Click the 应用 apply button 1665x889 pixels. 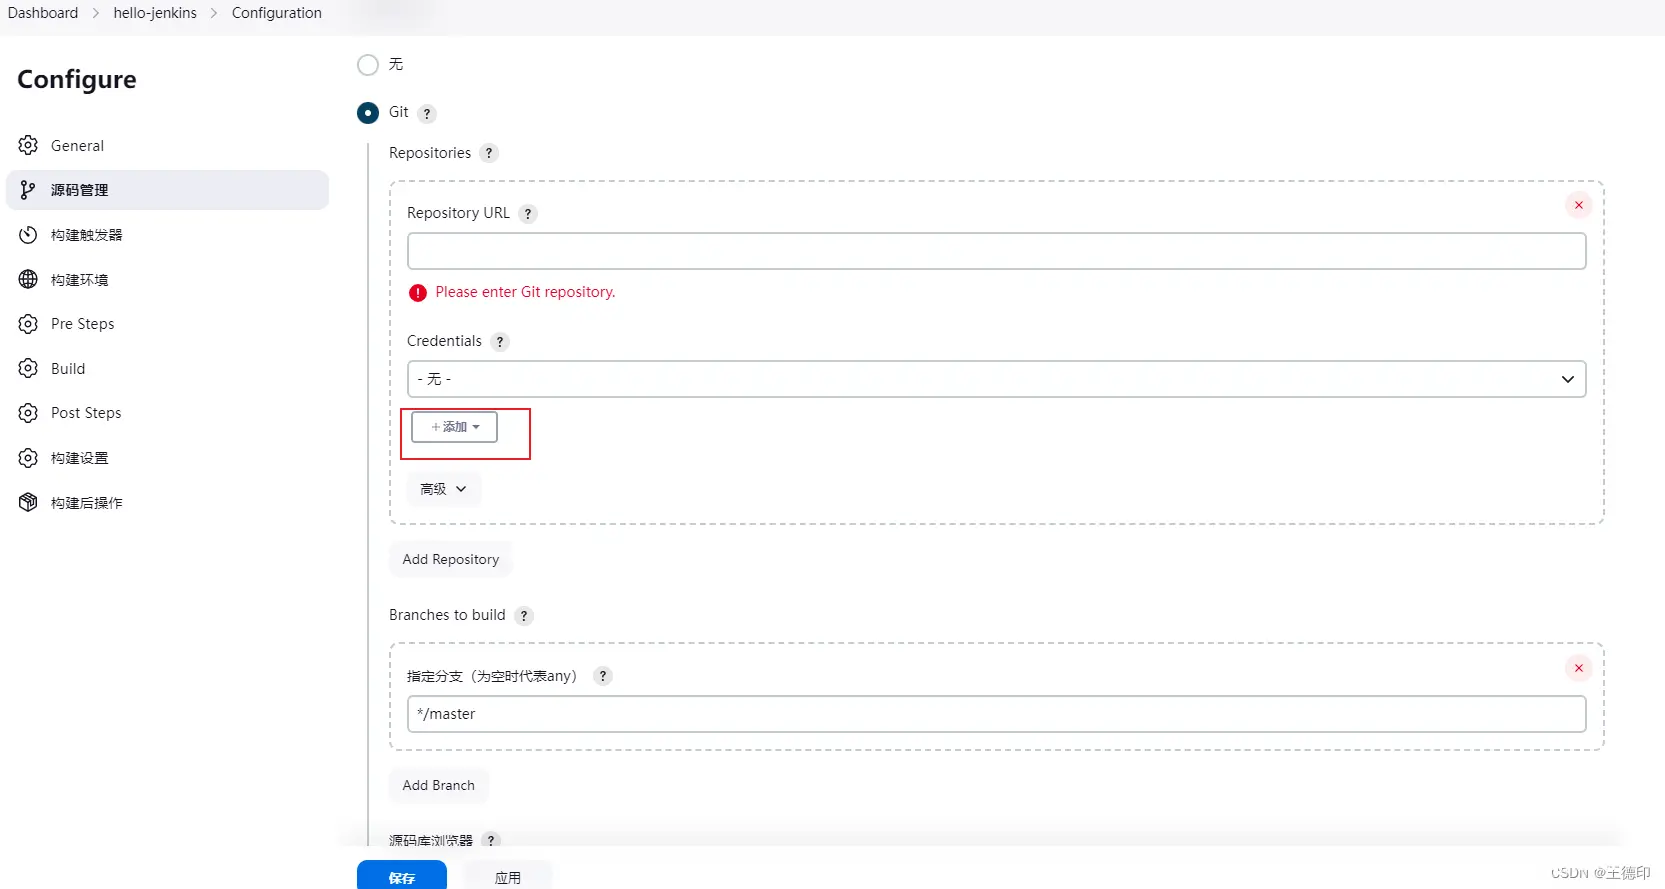(508, 876)
